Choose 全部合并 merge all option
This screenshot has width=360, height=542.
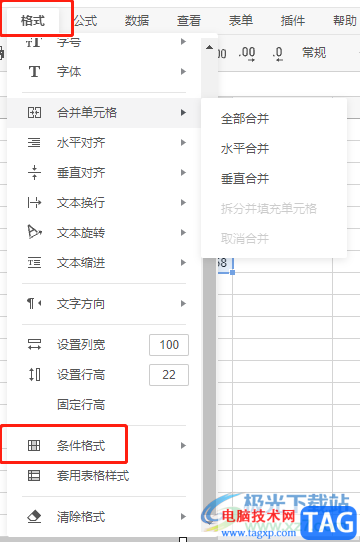click(x=245, y=119)
